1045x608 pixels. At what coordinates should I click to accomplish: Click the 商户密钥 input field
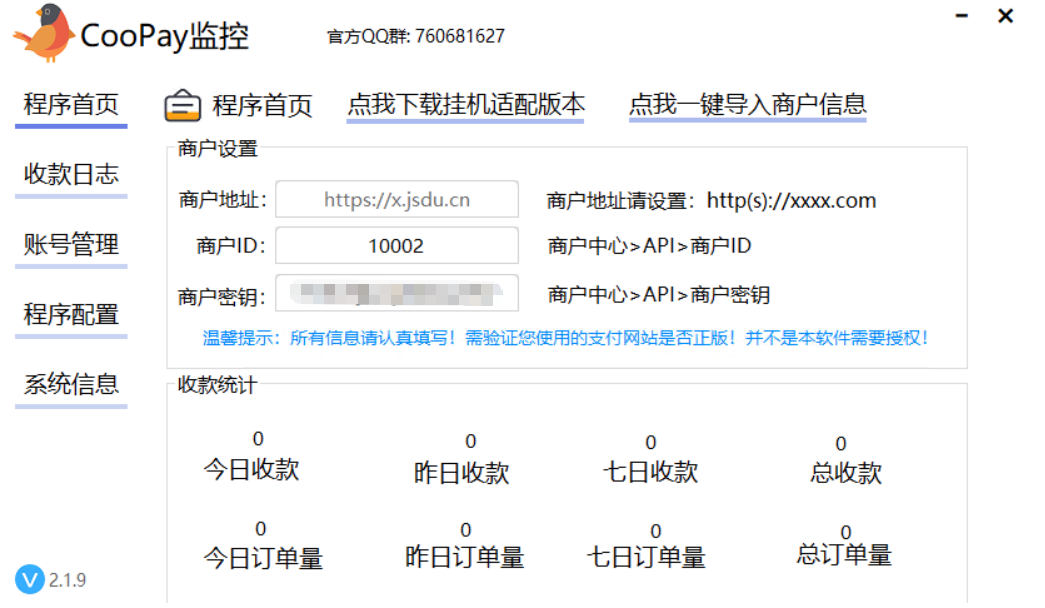397,294
